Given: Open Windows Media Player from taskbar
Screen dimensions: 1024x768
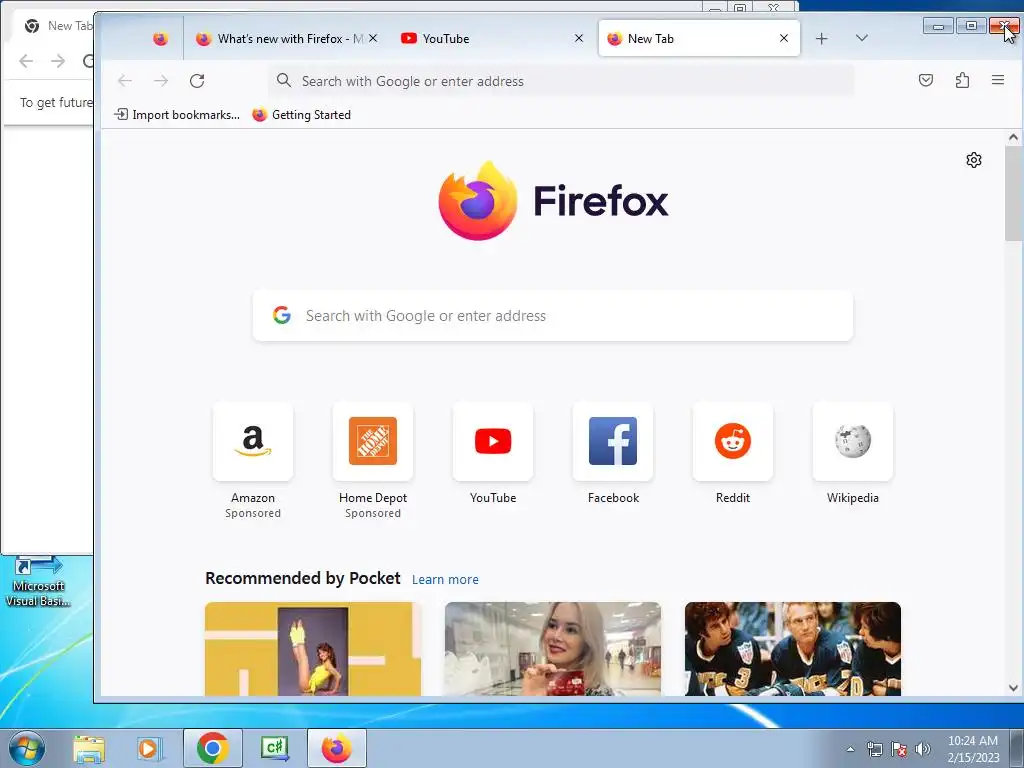Looking at the screenshot, I should [149, 748].
